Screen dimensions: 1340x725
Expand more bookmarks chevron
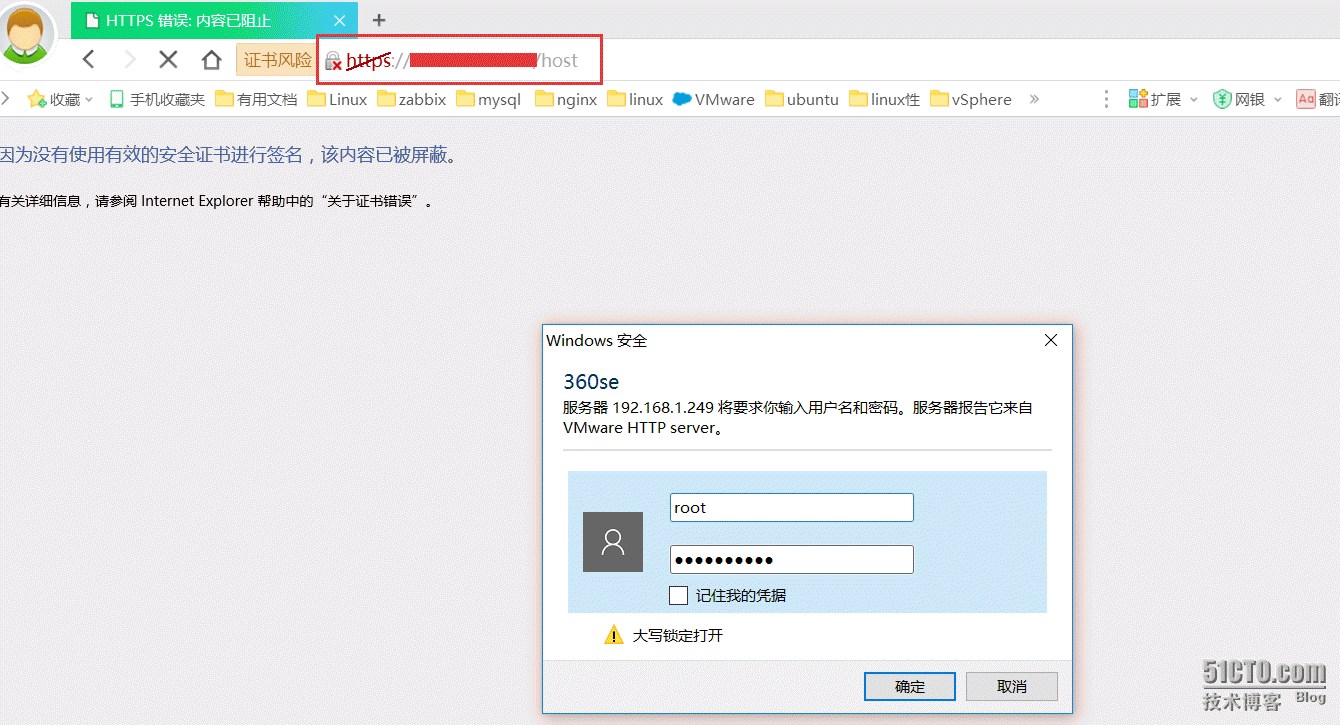point(1034,99)
